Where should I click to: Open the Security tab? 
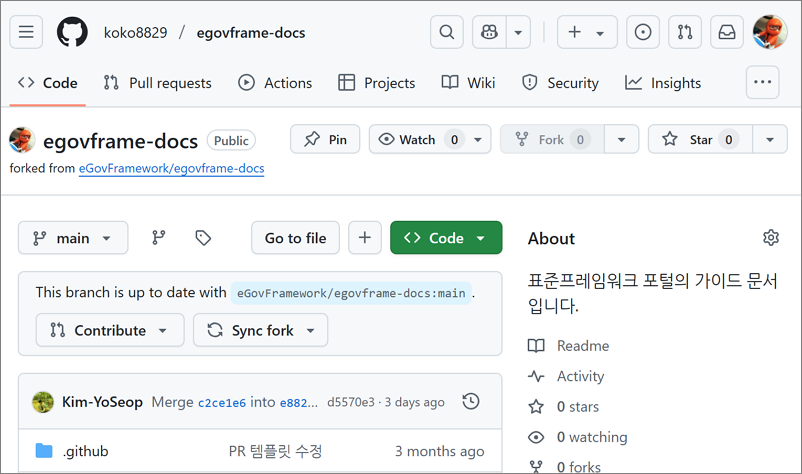pyautogui.click(x=560, y=83)
